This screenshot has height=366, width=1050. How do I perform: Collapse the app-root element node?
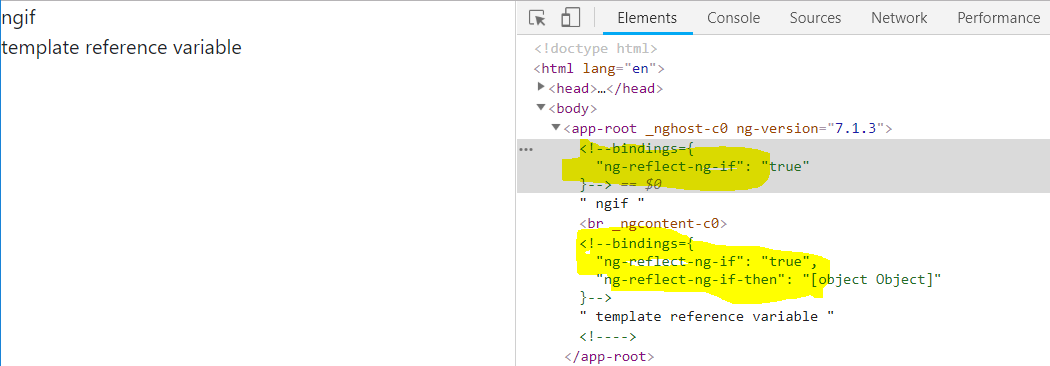[556, 127]
